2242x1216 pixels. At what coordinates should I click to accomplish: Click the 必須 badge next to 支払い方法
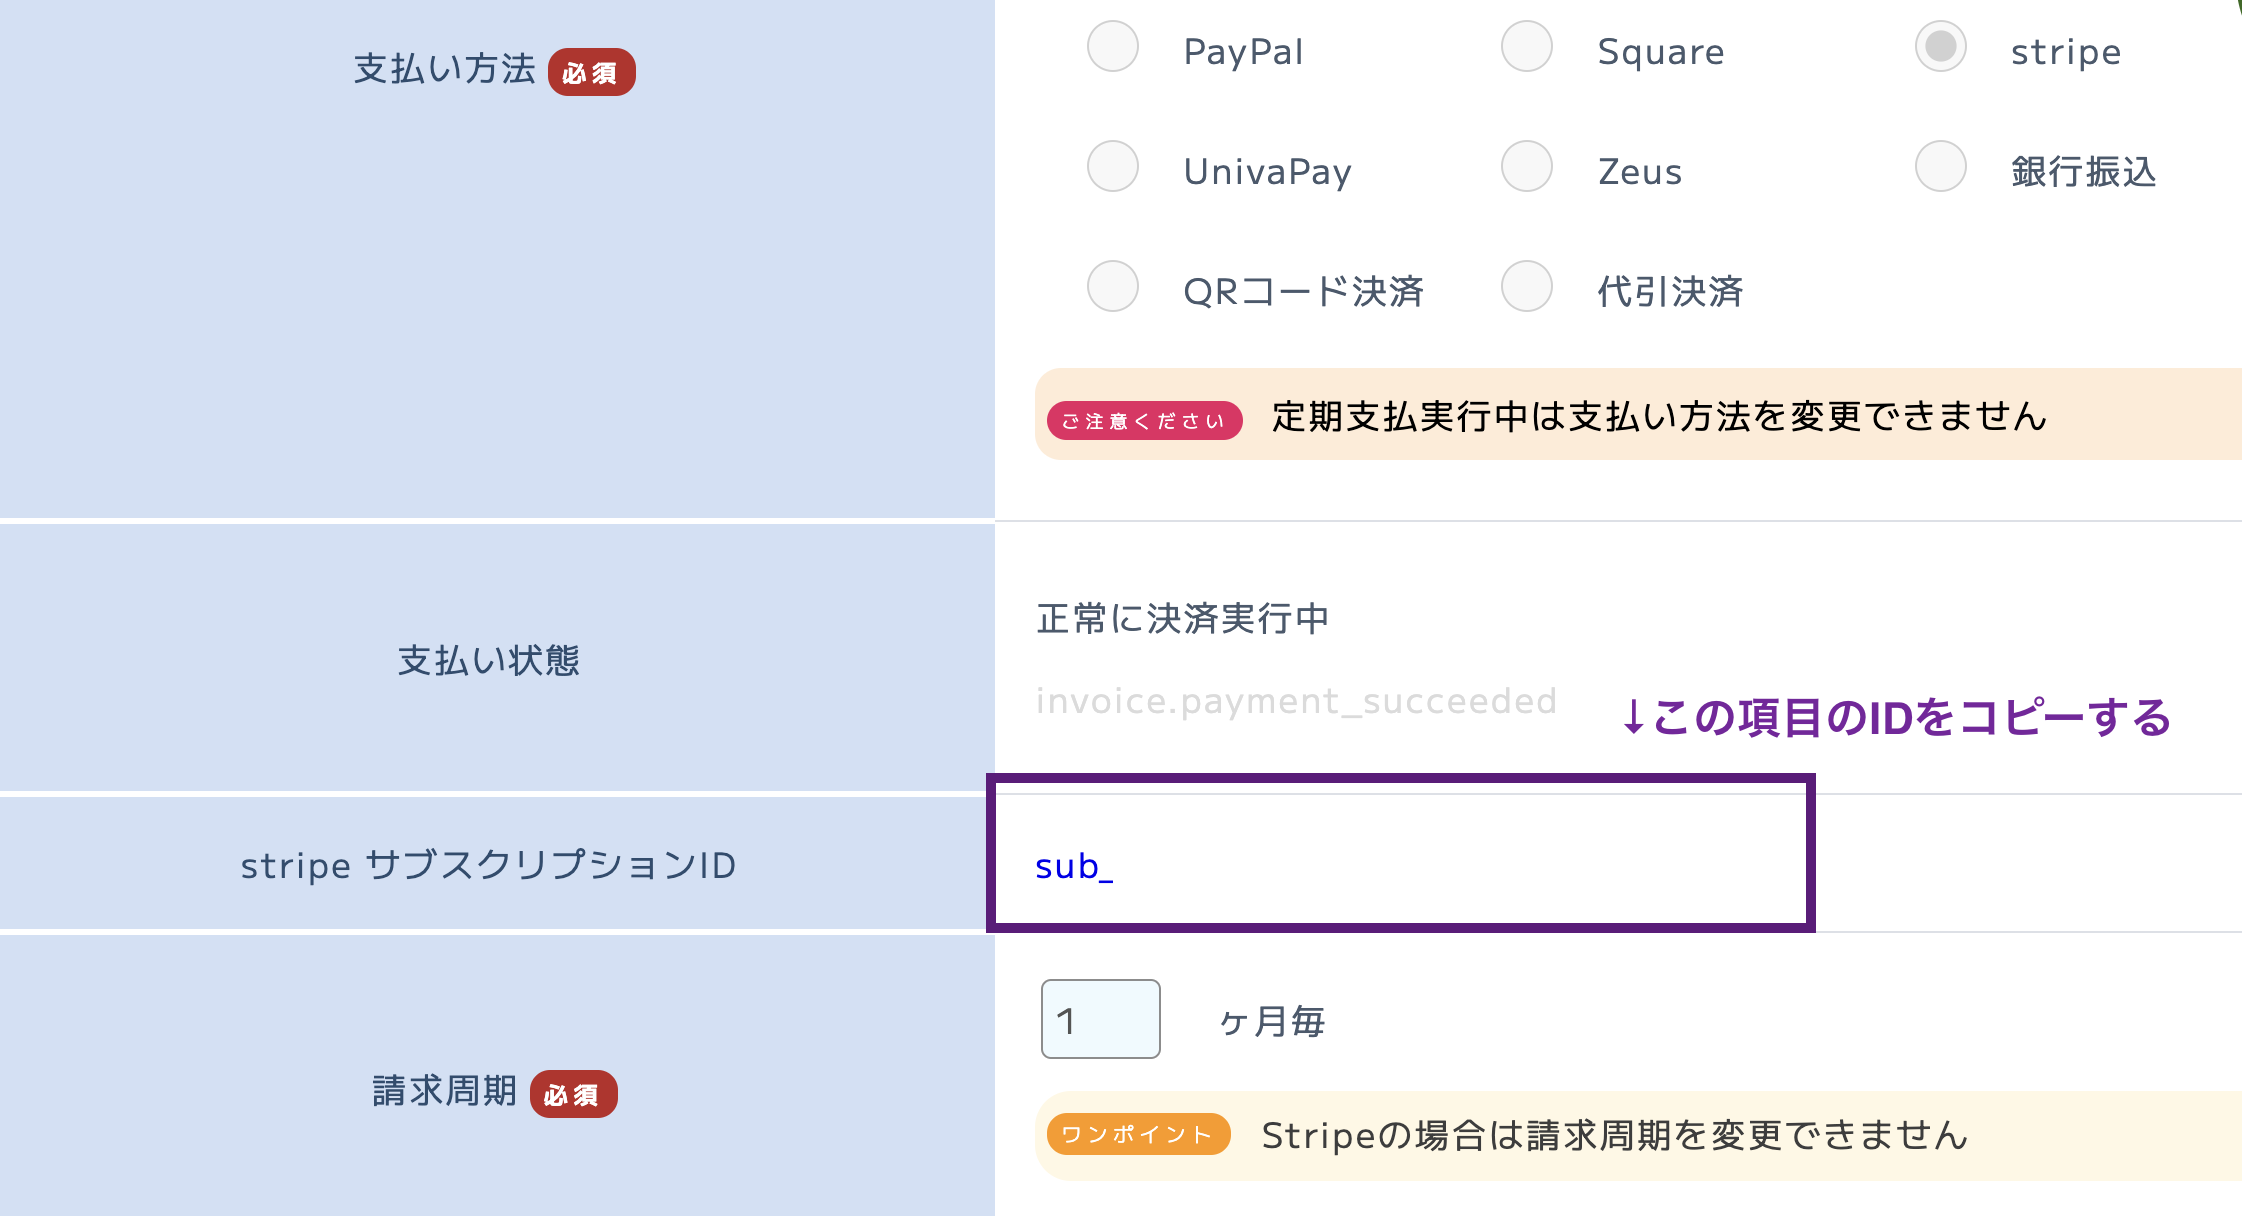click(x=592, y=72)
